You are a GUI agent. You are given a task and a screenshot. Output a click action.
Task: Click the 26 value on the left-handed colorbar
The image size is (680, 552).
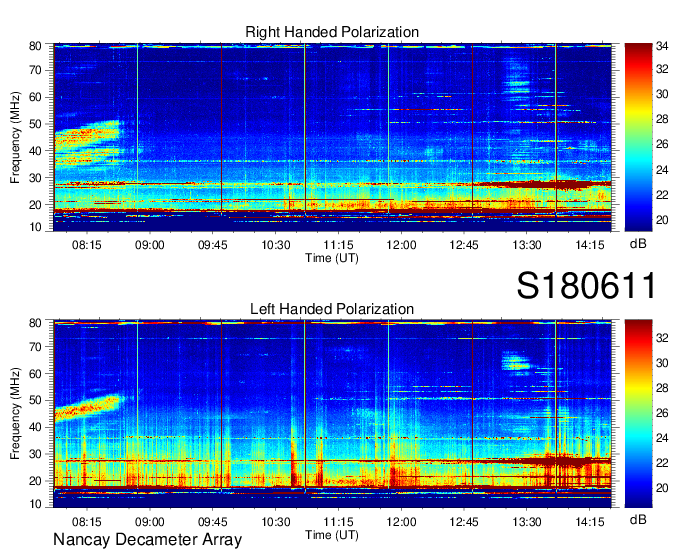(662, 413)
